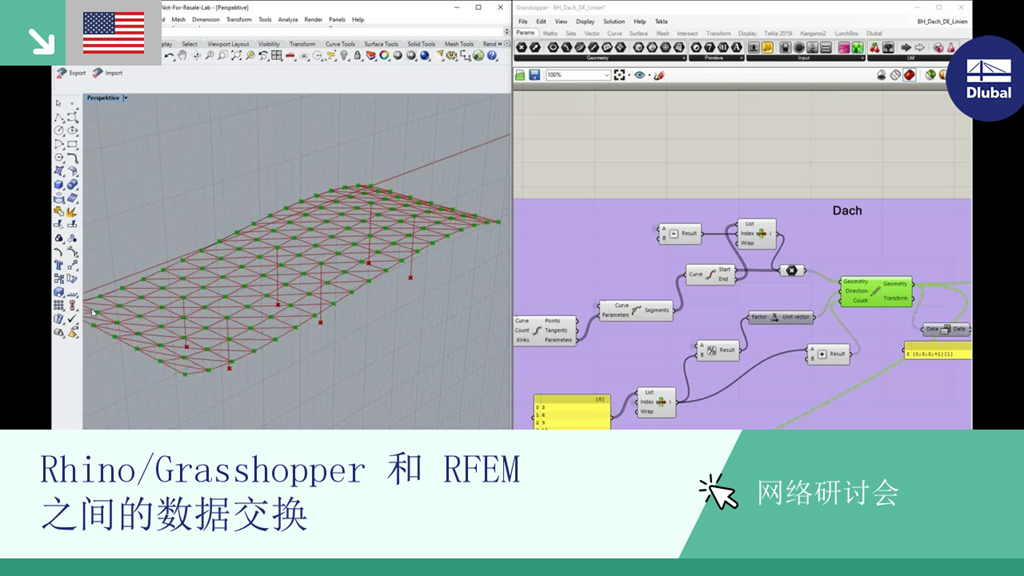This screenshot has height=576, width=1024.
Task: Open Perspektive viewport dropdown arrow
Action: tap(125, 98)
